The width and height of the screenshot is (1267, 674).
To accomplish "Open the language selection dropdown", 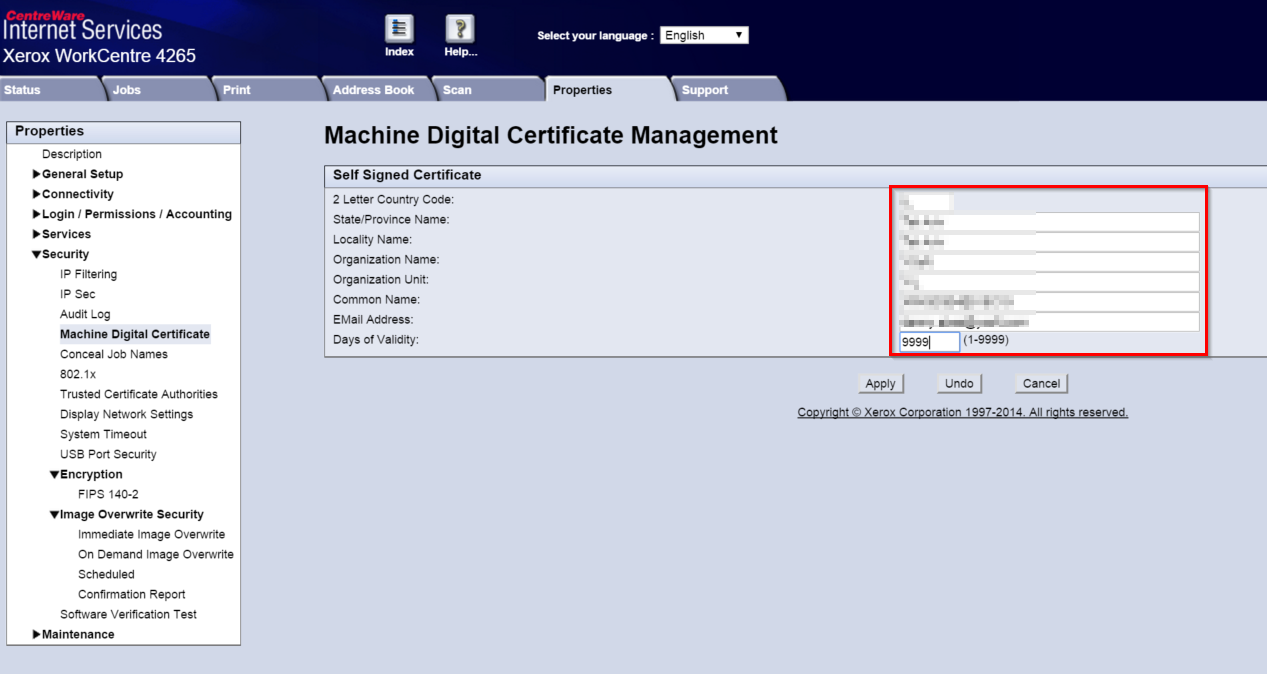I will tap(704, 34).
